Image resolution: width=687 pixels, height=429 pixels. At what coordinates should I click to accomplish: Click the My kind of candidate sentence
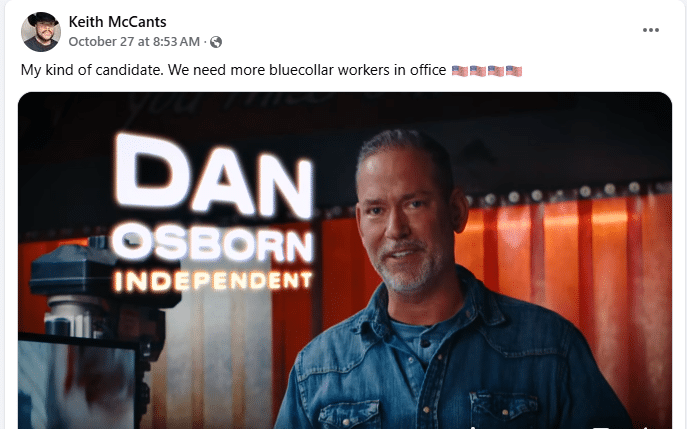(x=91, y=70)
